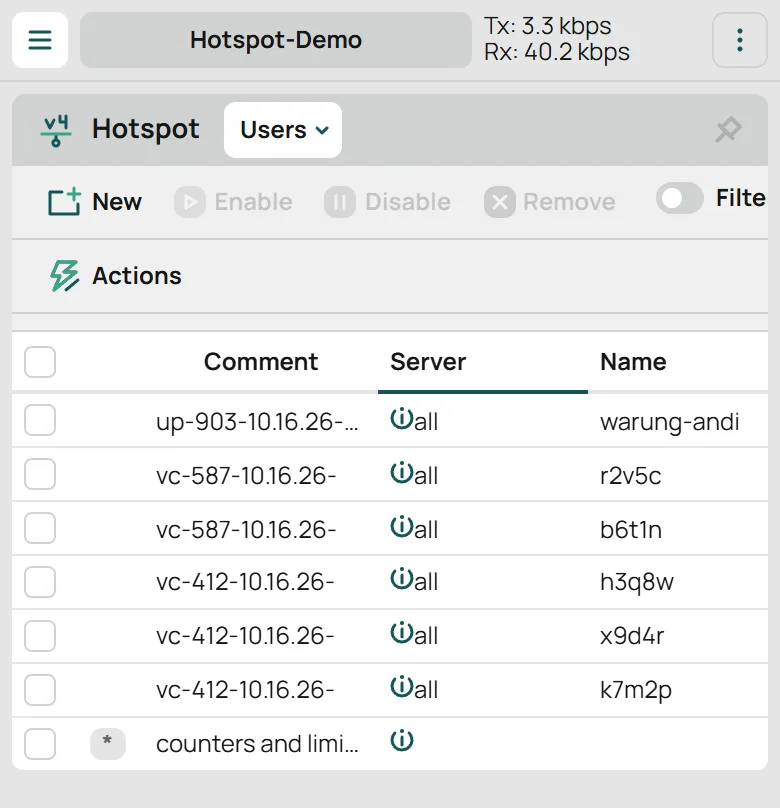Open user warung-andi
Screen dimensions: 780x808
[x=670, y=422]
